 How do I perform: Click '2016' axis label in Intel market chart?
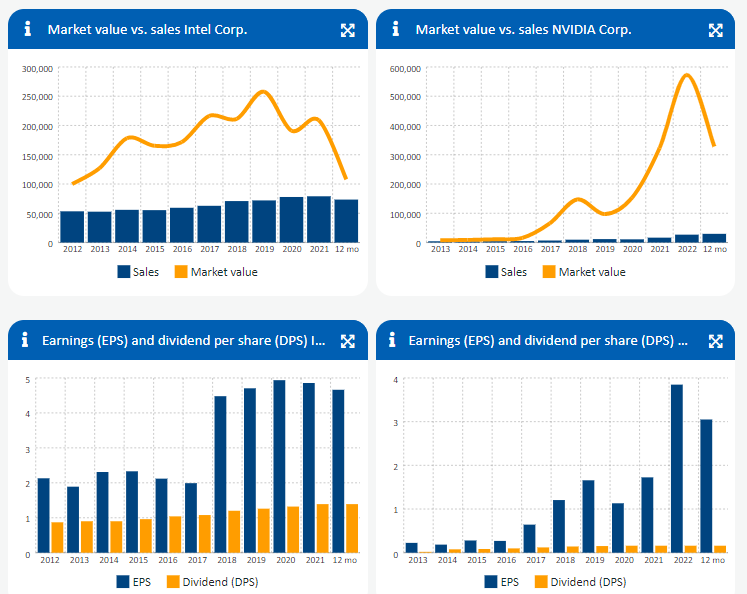click(x=182, y=249)
